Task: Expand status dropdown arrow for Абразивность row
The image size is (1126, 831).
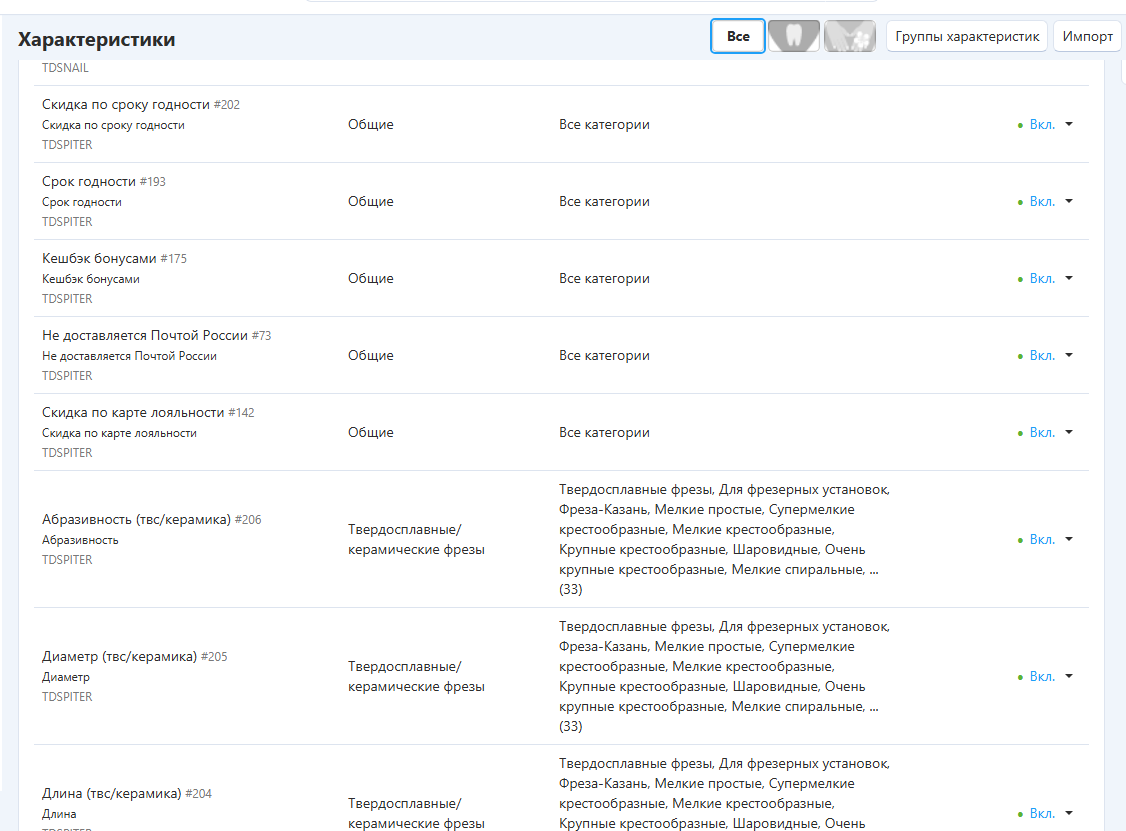Action: 1069,540
